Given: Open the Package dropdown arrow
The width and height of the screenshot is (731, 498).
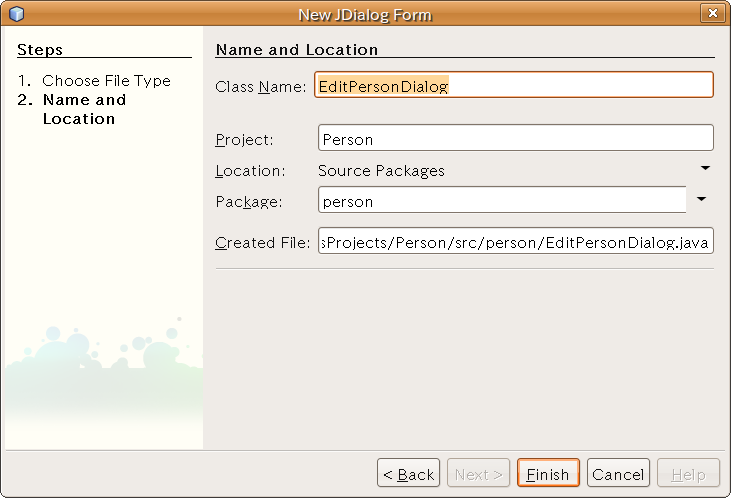Looking at the screenshot, I should 702,200.
